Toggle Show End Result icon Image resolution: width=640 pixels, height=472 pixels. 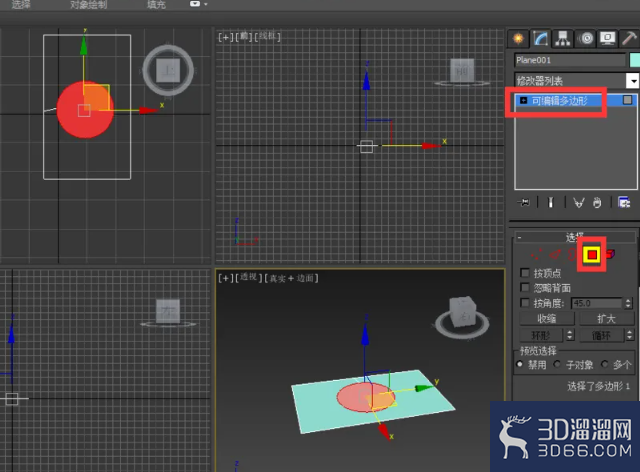(x=550, y=202)
